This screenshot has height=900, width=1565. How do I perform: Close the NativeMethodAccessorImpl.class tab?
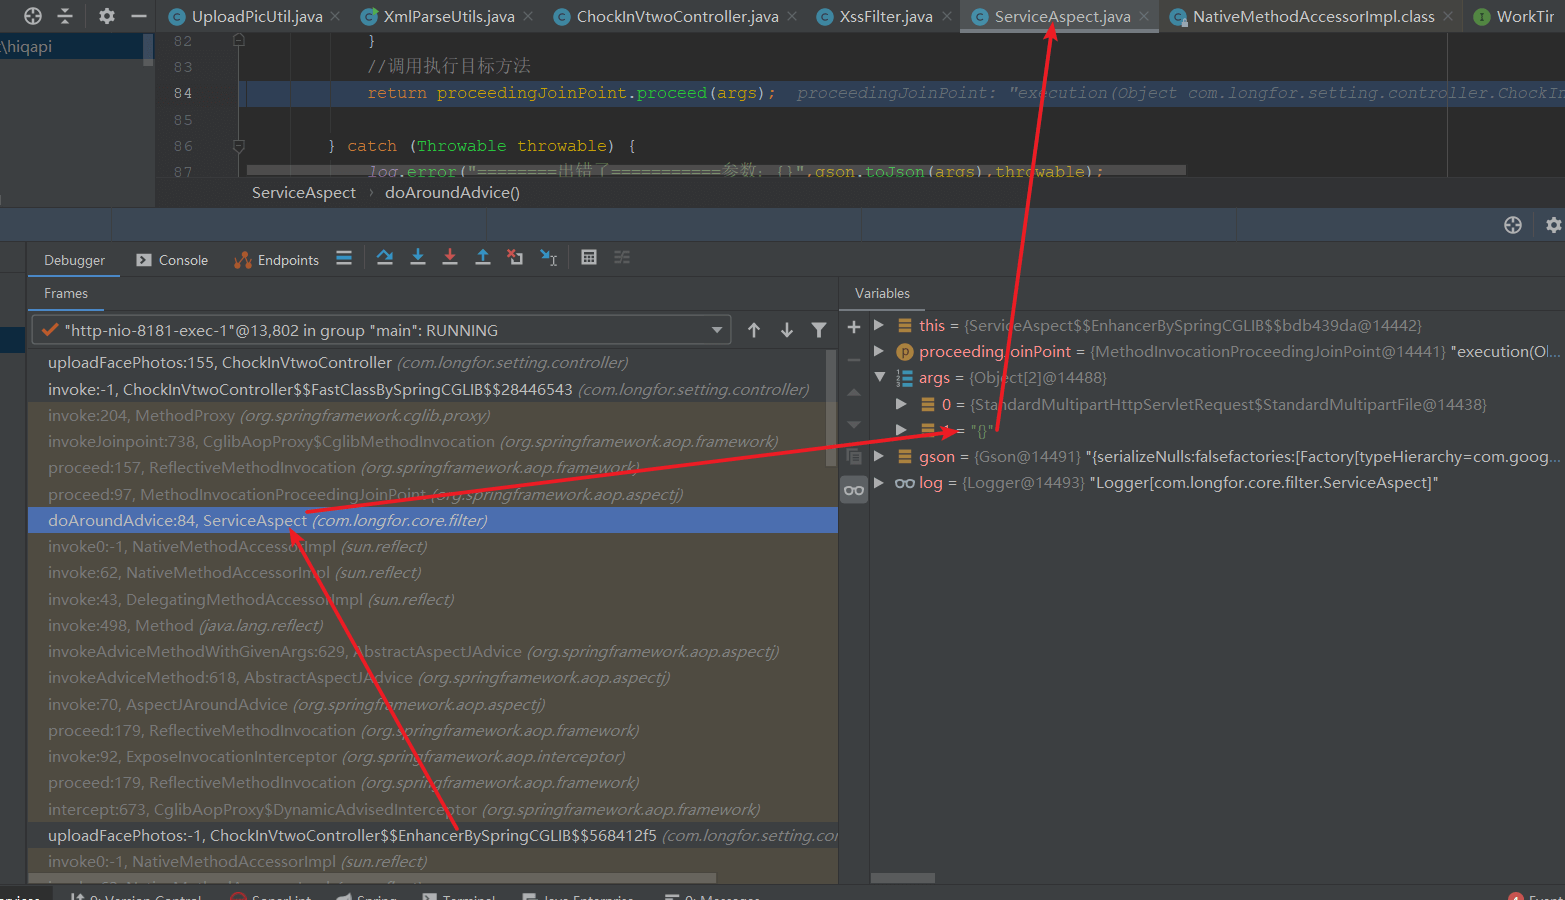pos(1448,17)
